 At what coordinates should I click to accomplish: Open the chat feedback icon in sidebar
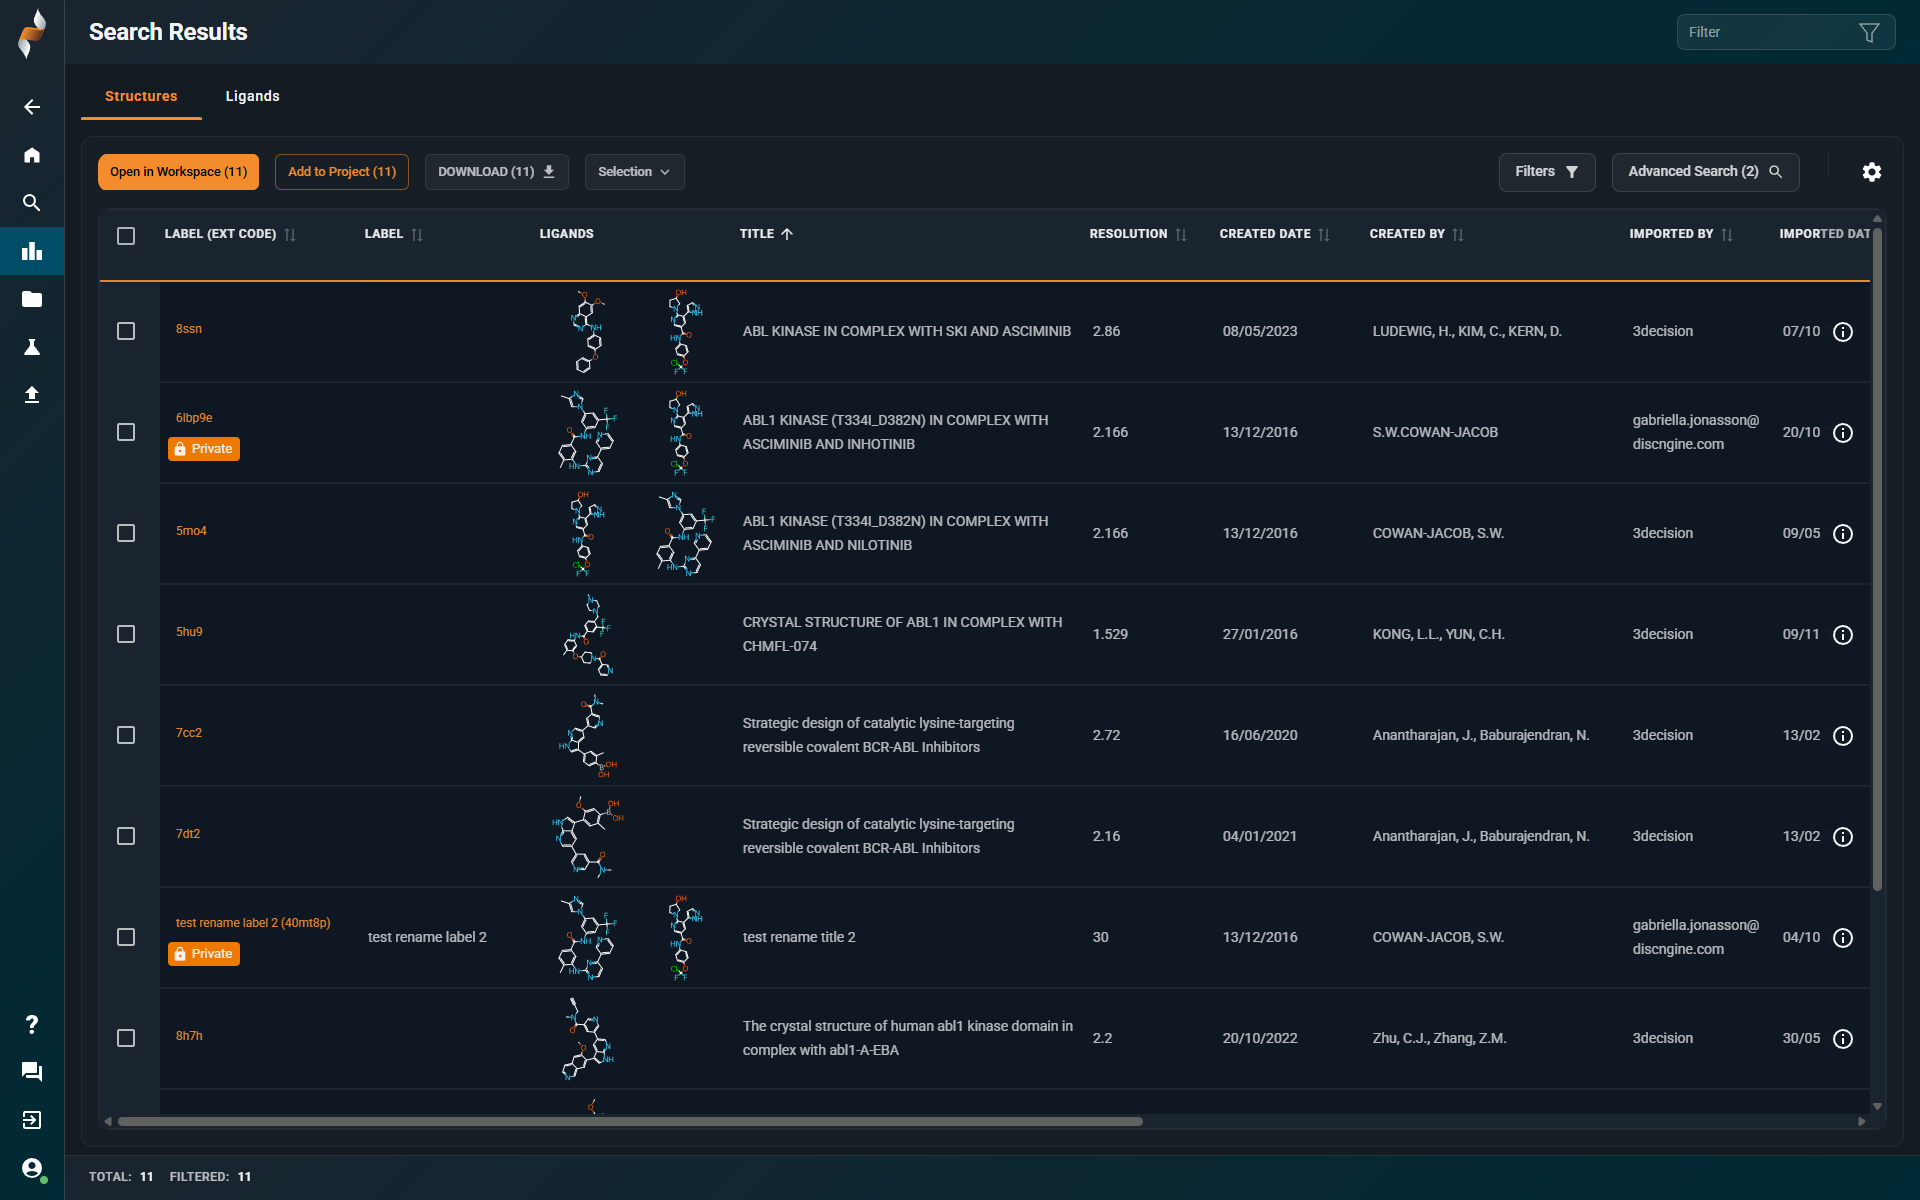(x=32, y=1072)
